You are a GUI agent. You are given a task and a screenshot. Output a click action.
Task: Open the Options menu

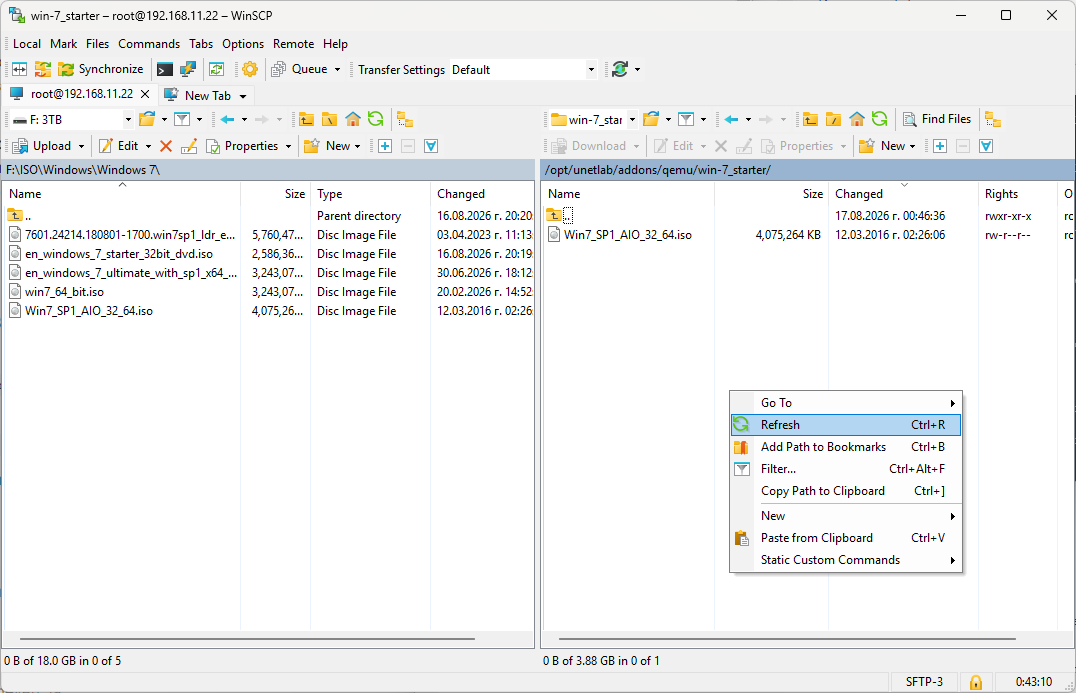[x=243, y=44]
